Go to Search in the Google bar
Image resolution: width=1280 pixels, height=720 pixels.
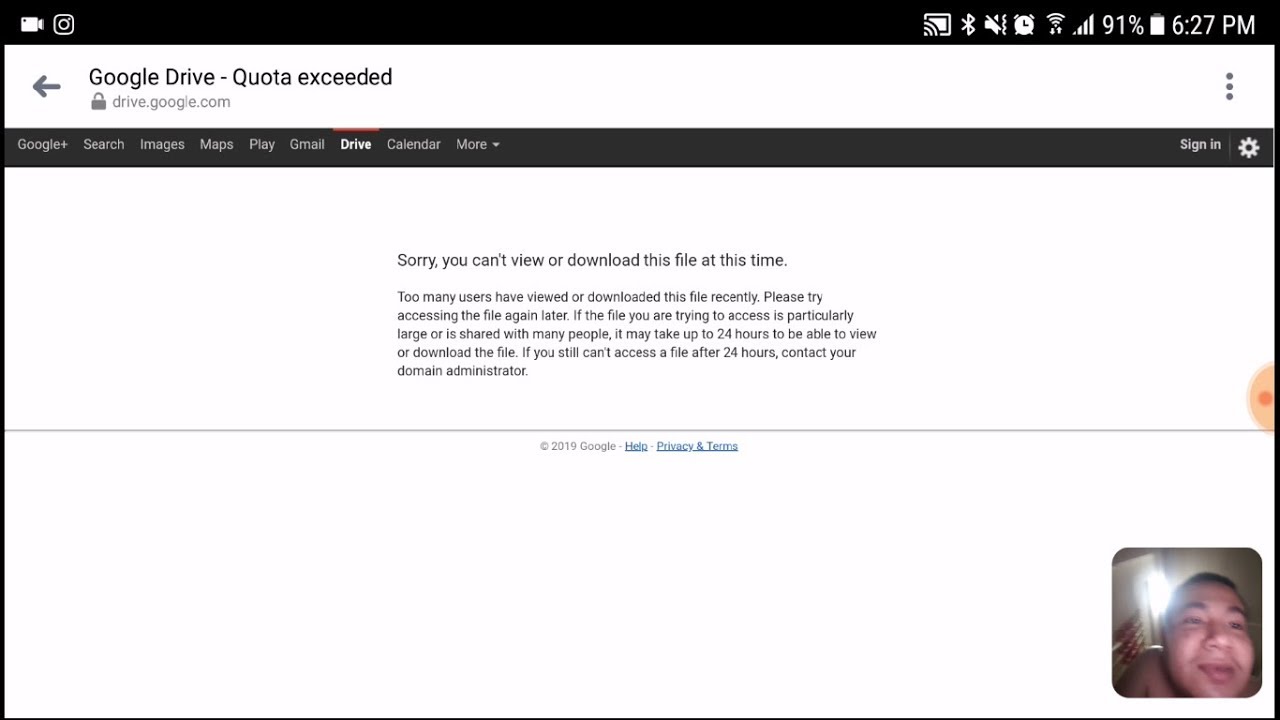104,144
